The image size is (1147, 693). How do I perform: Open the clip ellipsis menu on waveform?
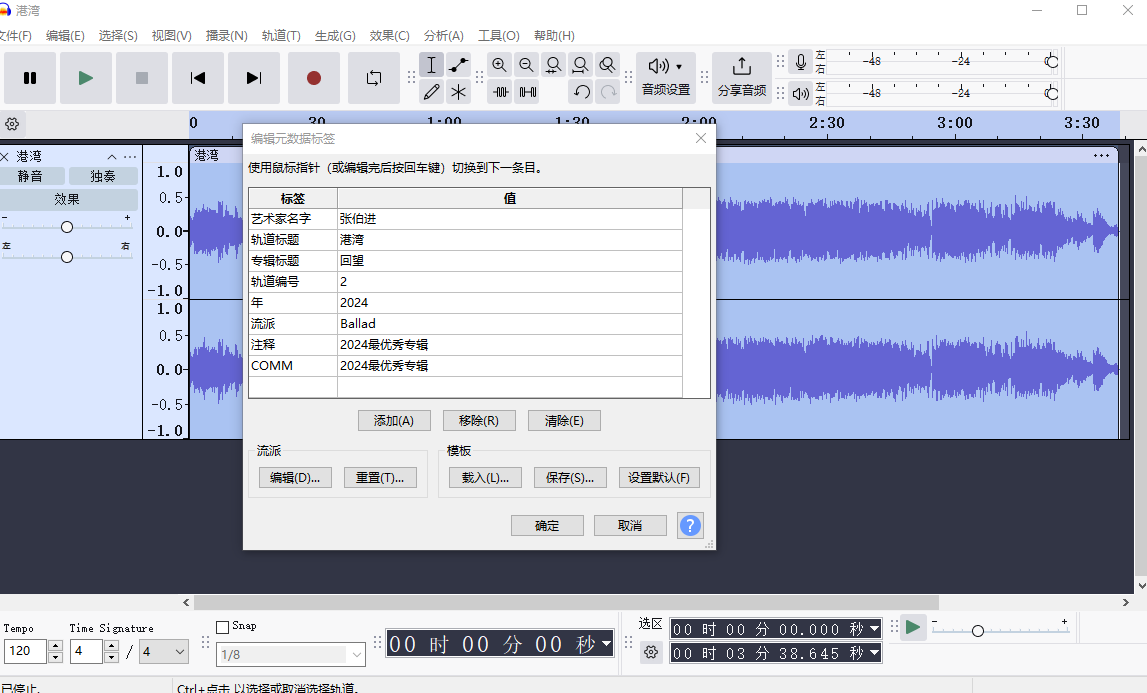(1101, 155)
